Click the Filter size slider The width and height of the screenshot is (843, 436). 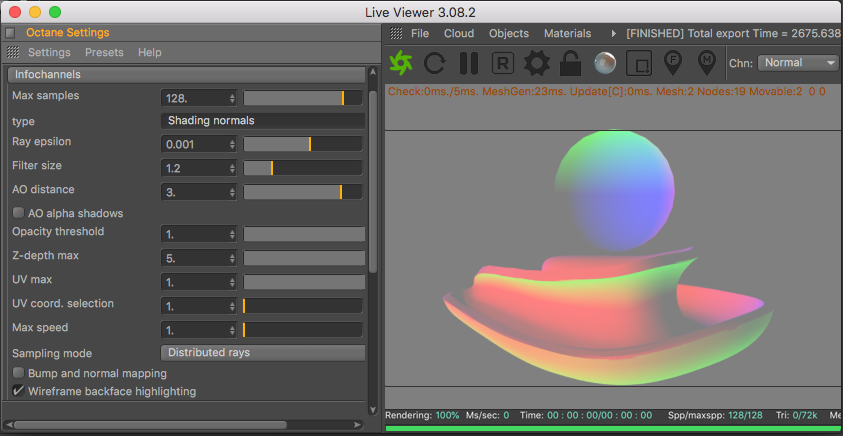pyautogui.click(x=303, y=168)
